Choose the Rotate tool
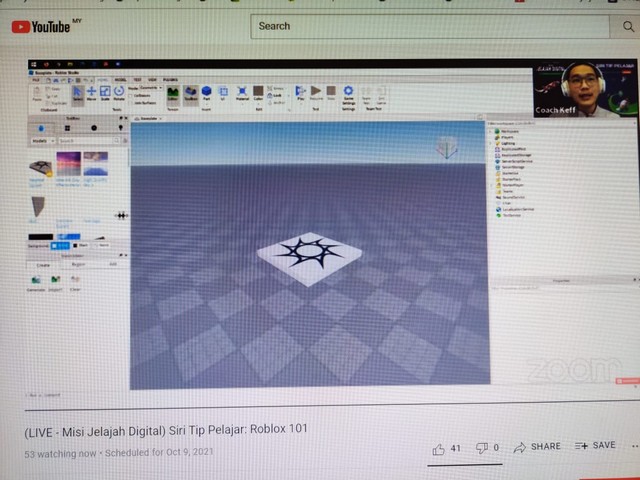This screenshot has width=640, height=480. coord(119,93)
